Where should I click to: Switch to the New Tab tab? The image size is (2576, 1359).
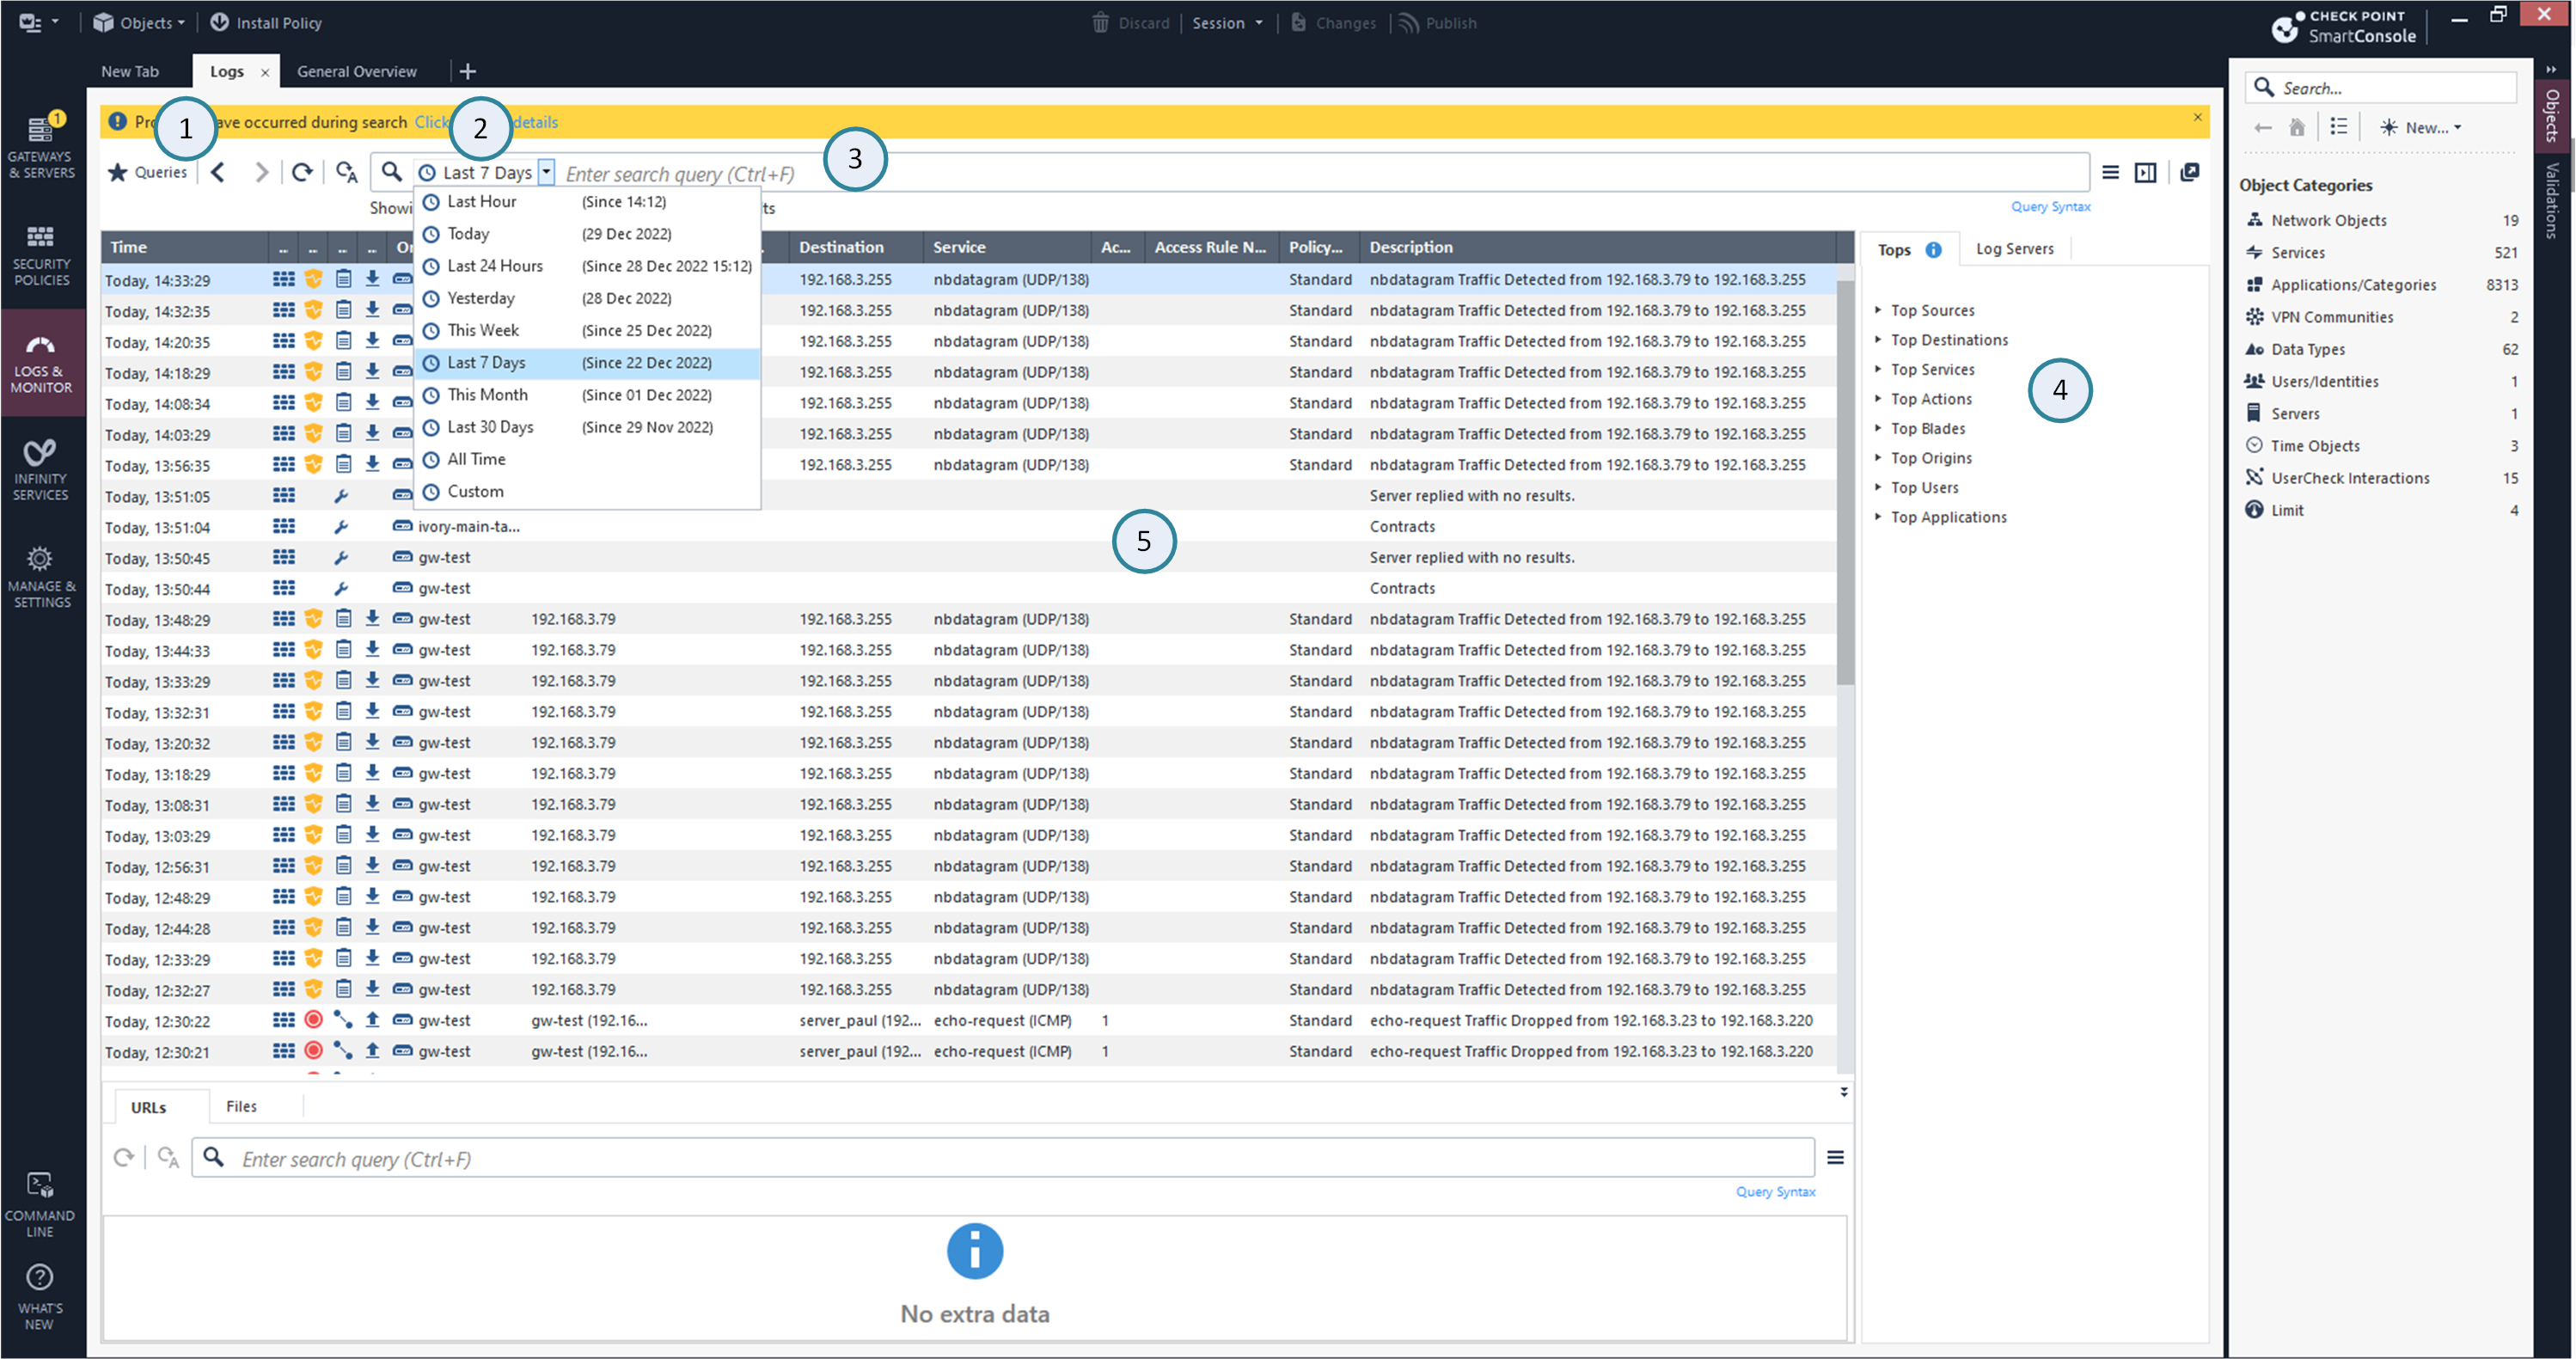130,71
